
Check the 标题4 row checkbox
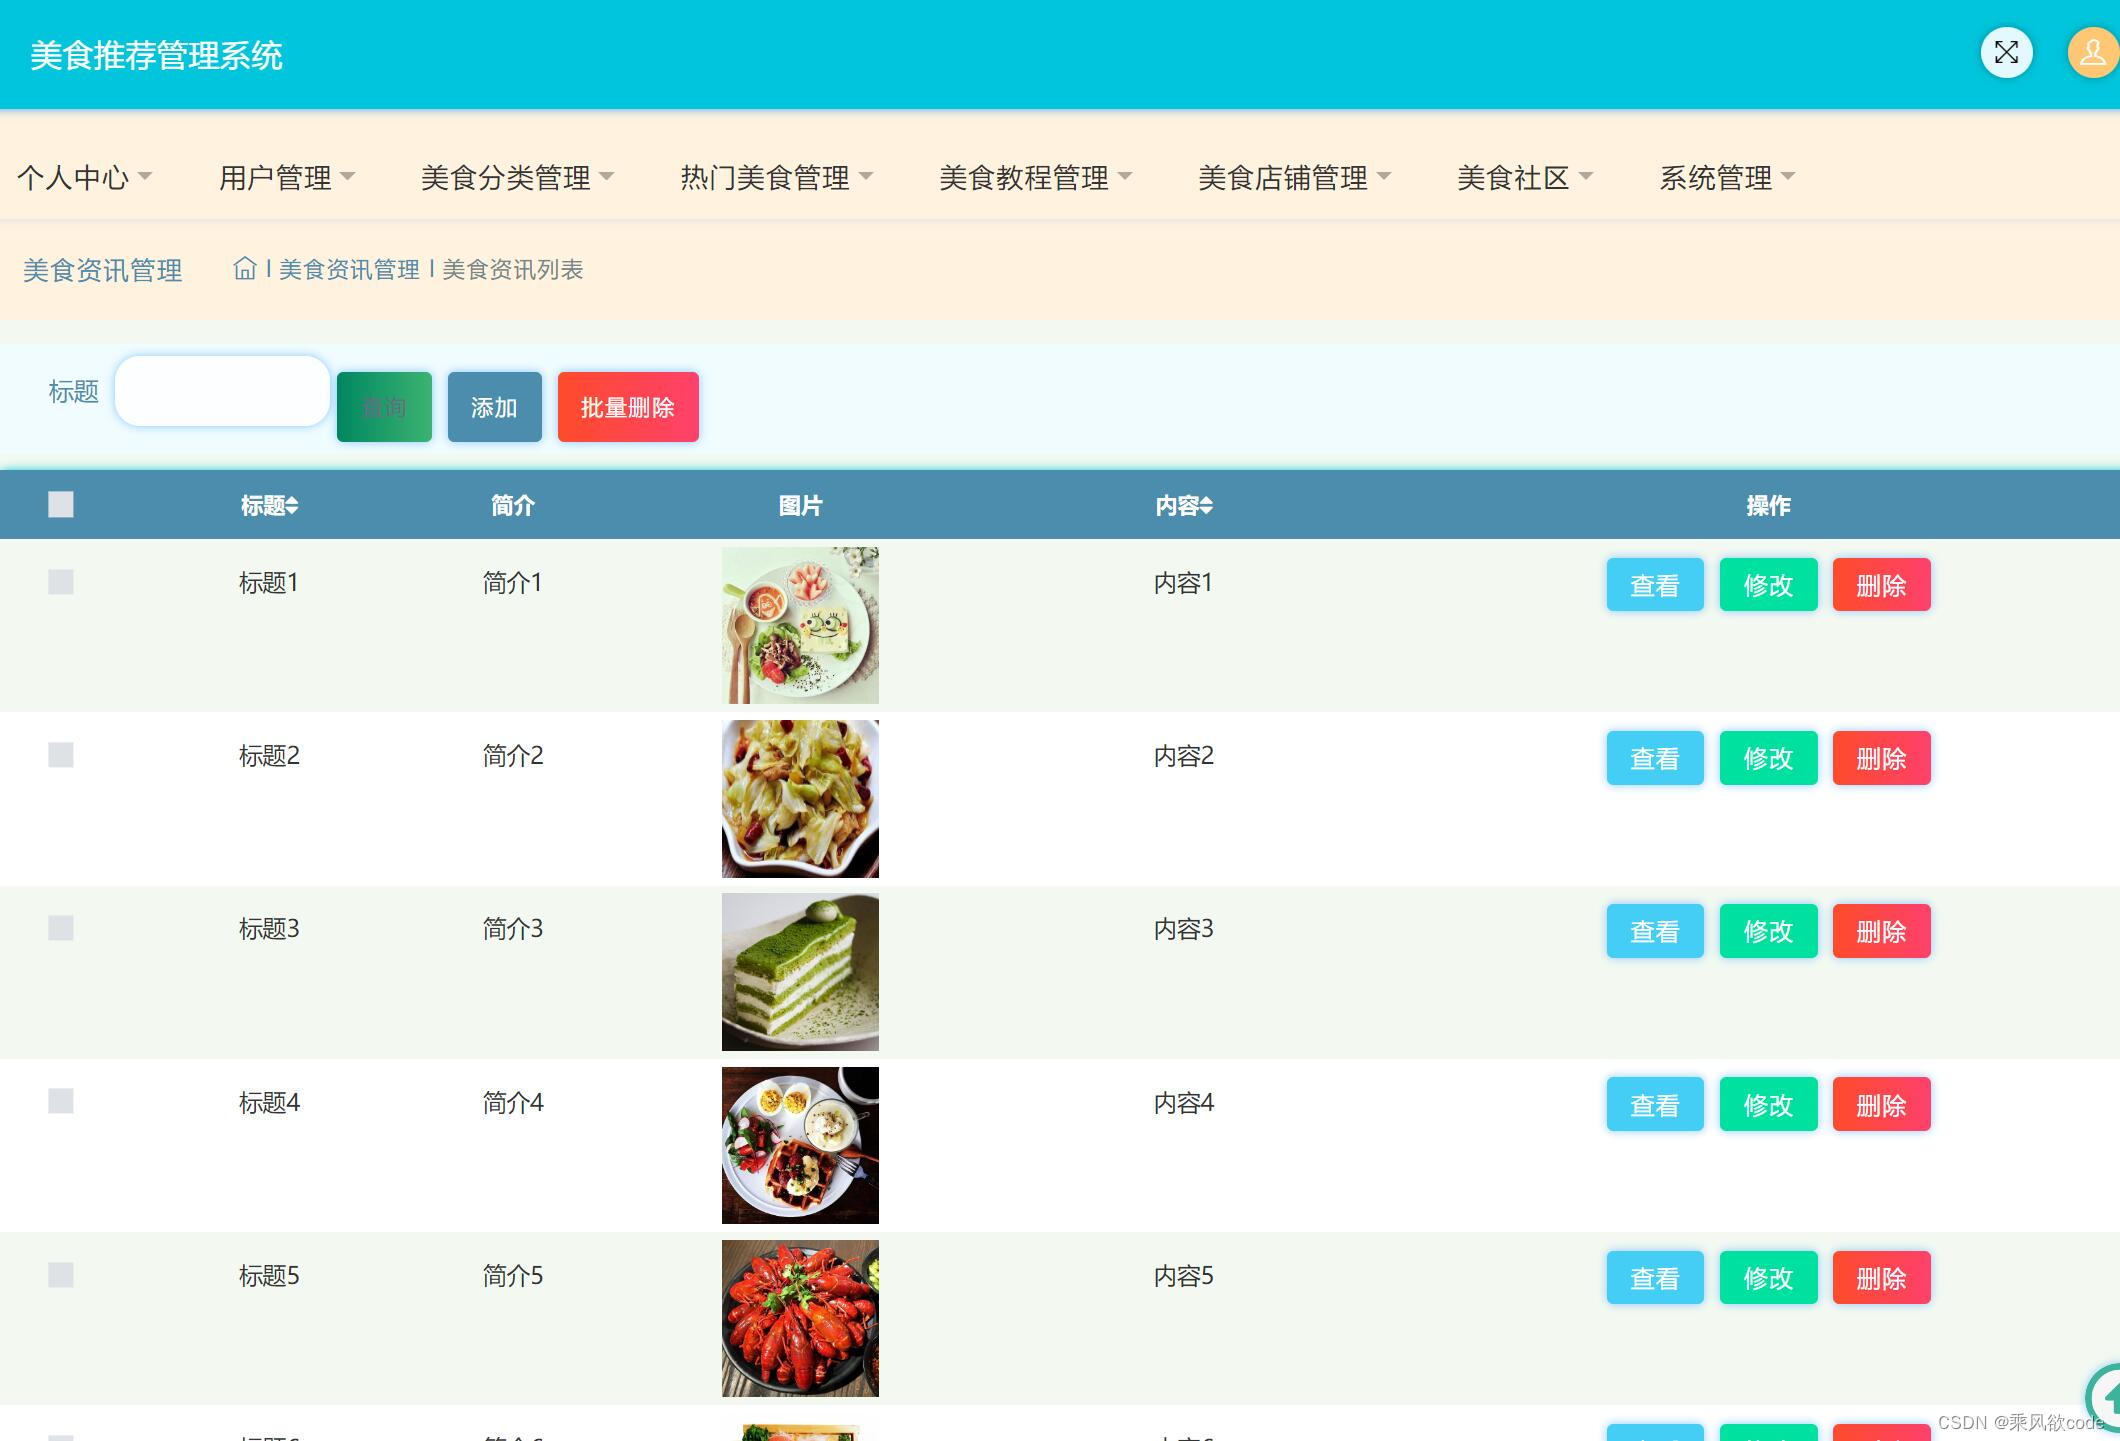[x=61, y=1101]
